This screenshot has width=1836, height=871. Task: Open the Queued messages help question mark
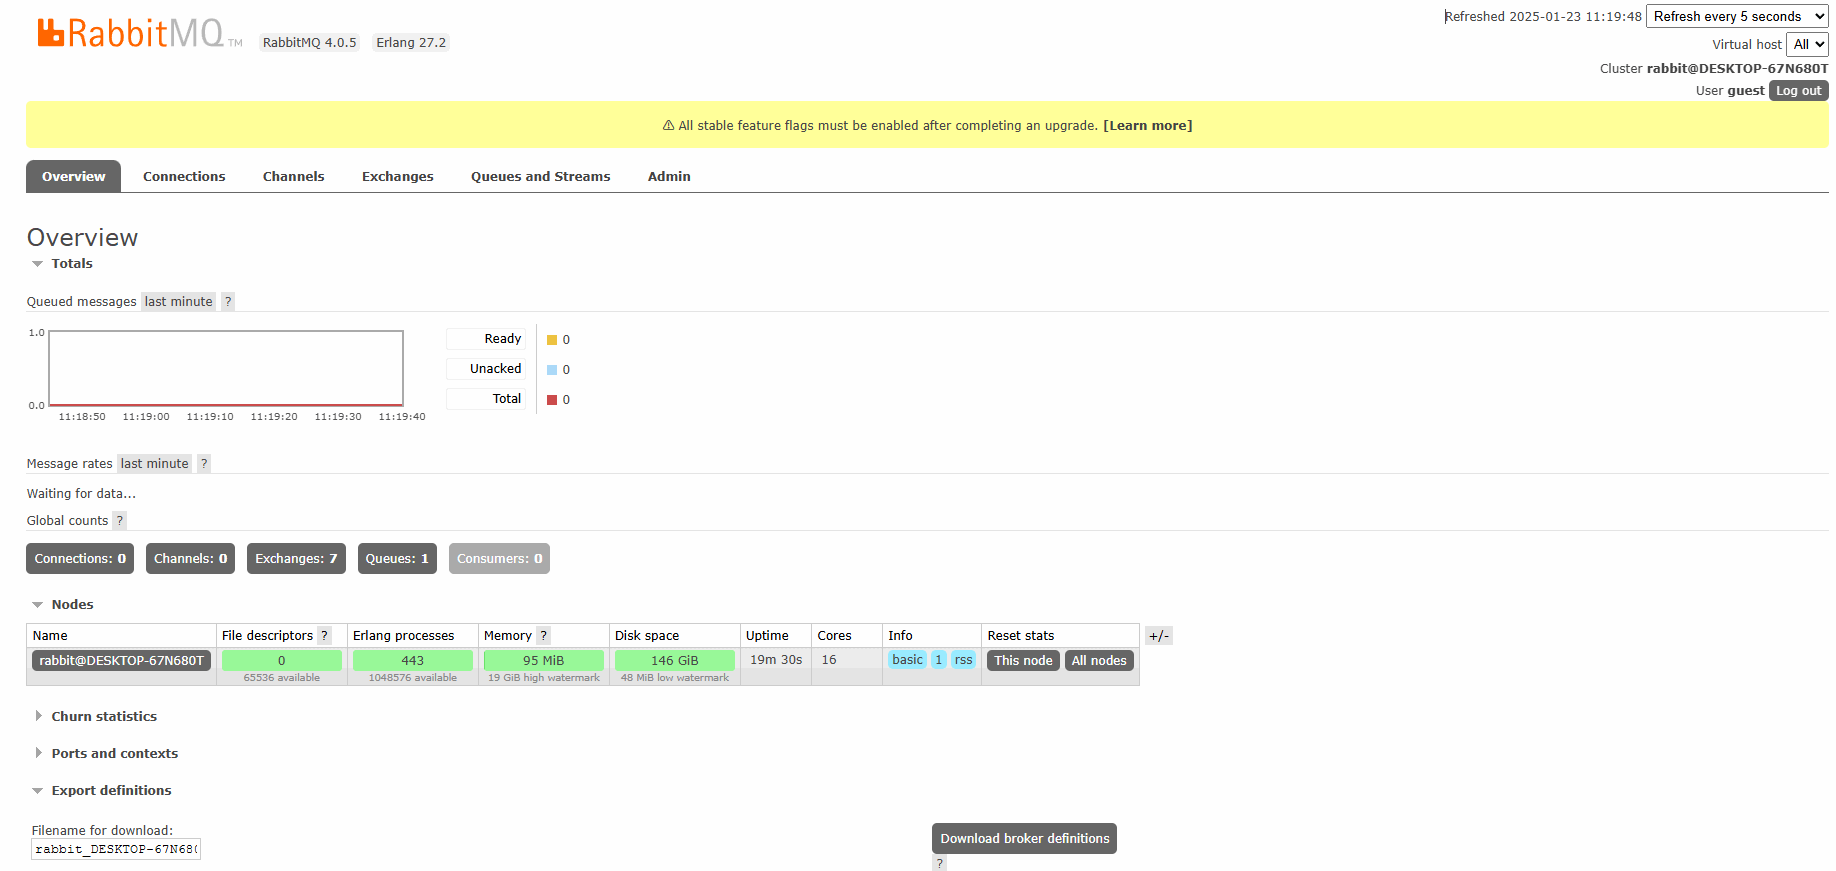click(228, 301)
